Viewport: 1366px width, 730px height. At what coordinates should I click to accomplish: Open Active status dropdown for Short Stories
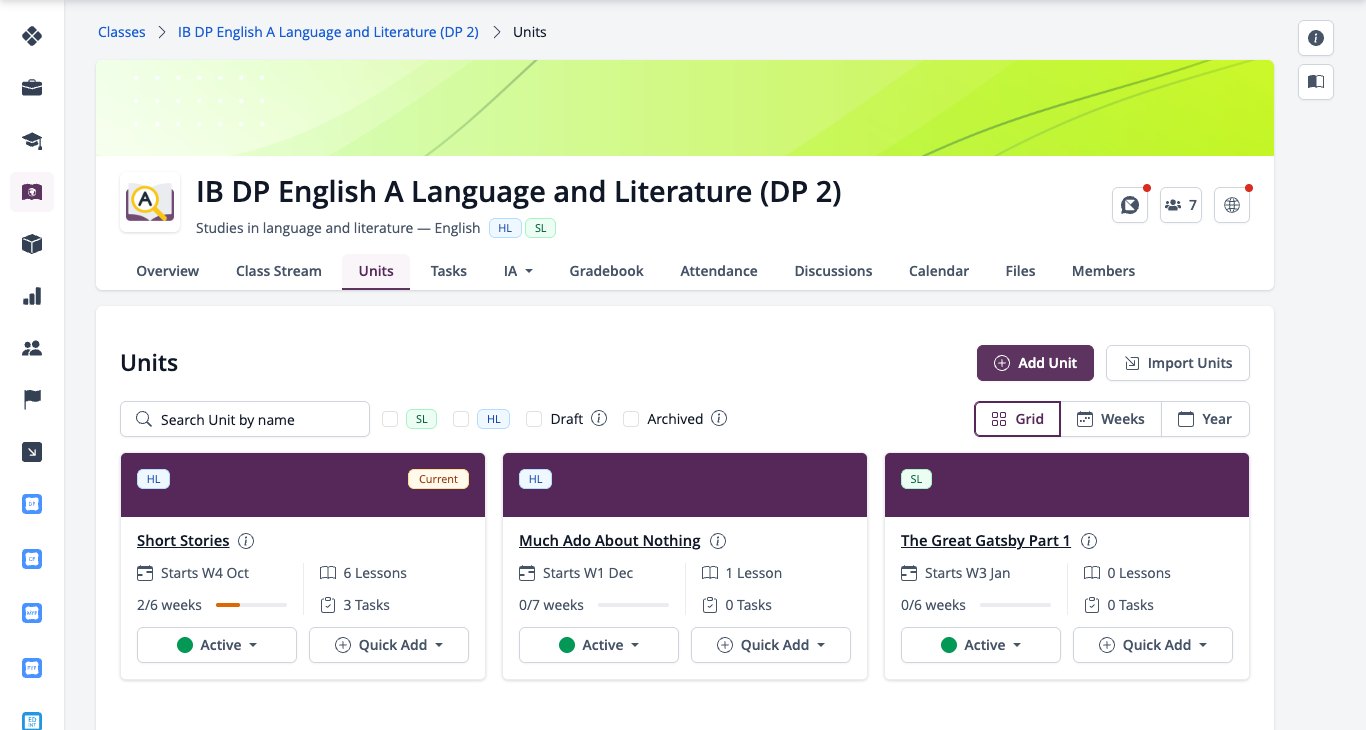pos(217,645)
